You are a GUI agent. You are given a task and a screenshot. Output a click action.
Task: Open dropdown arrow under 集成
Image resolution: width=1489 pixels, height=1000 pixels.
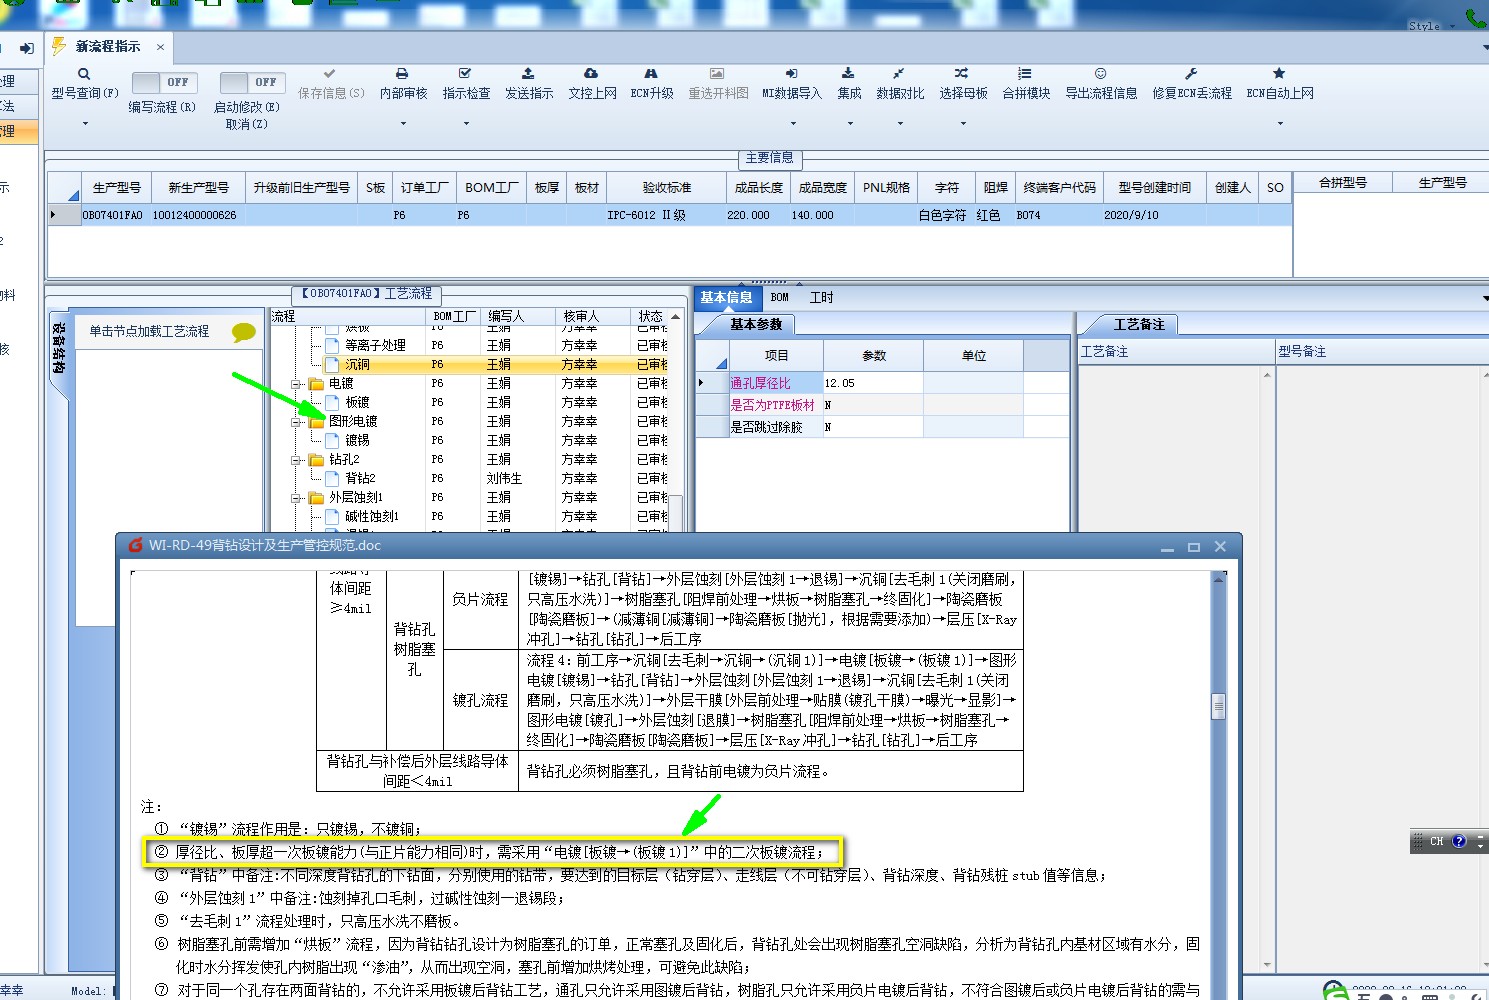point(850,124)
